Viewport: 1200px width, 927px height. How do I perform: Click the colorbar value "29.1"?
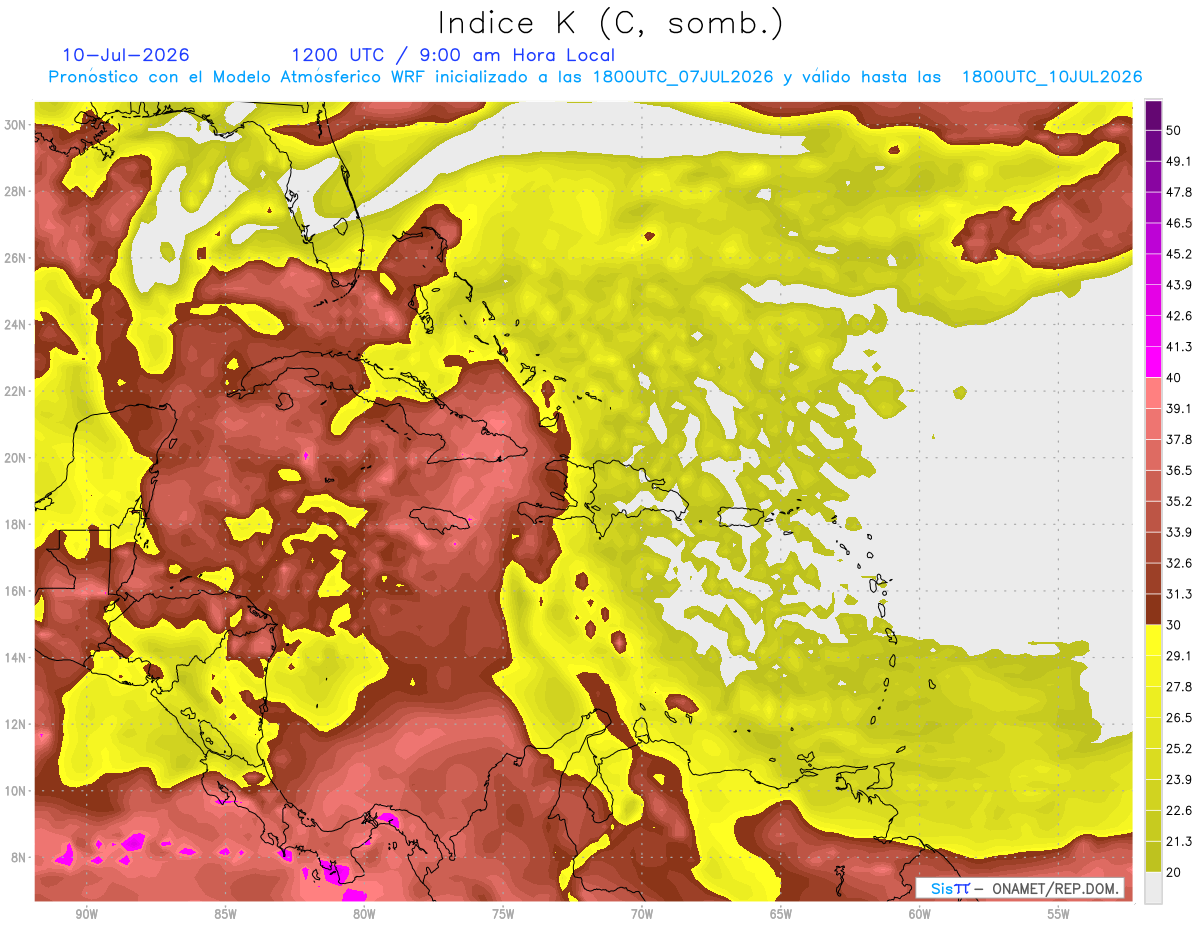click(x=1179, y=656)
